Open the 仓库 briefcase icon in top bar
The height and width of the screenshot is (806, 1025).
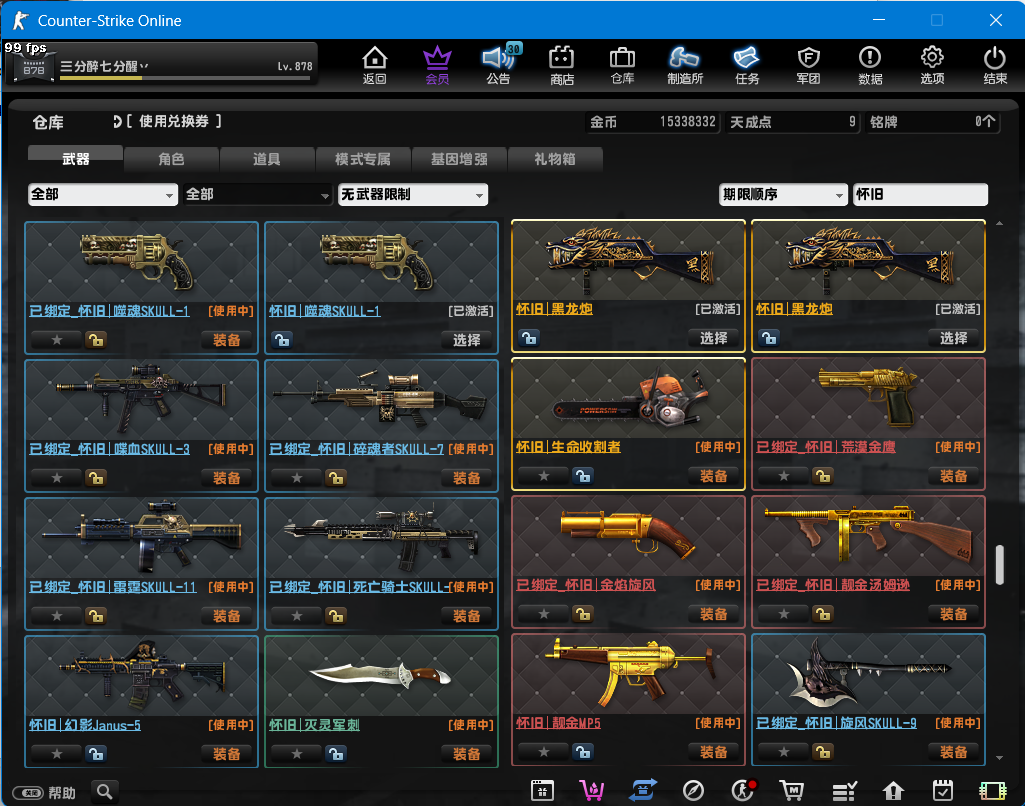tap(622, 65)
